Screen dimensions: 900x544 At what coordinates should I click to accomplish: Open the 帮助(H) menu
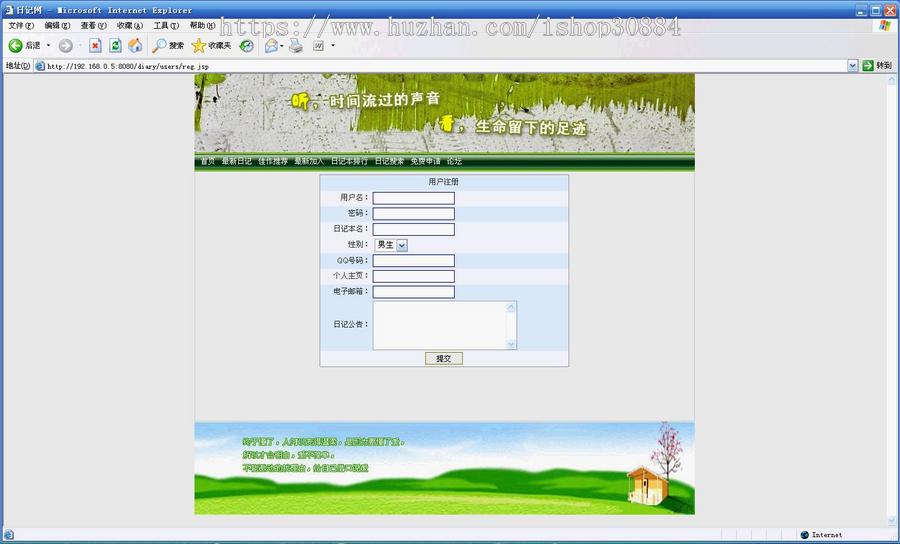(x=203, y=26)
